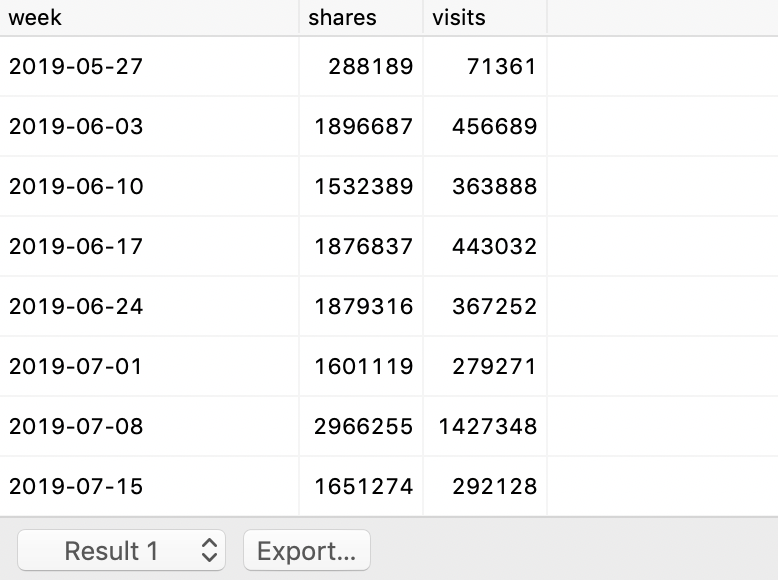Click the 2019-07-08 week cell
The width and height of the screenshot is (778, 580).
tap(76, 427)
